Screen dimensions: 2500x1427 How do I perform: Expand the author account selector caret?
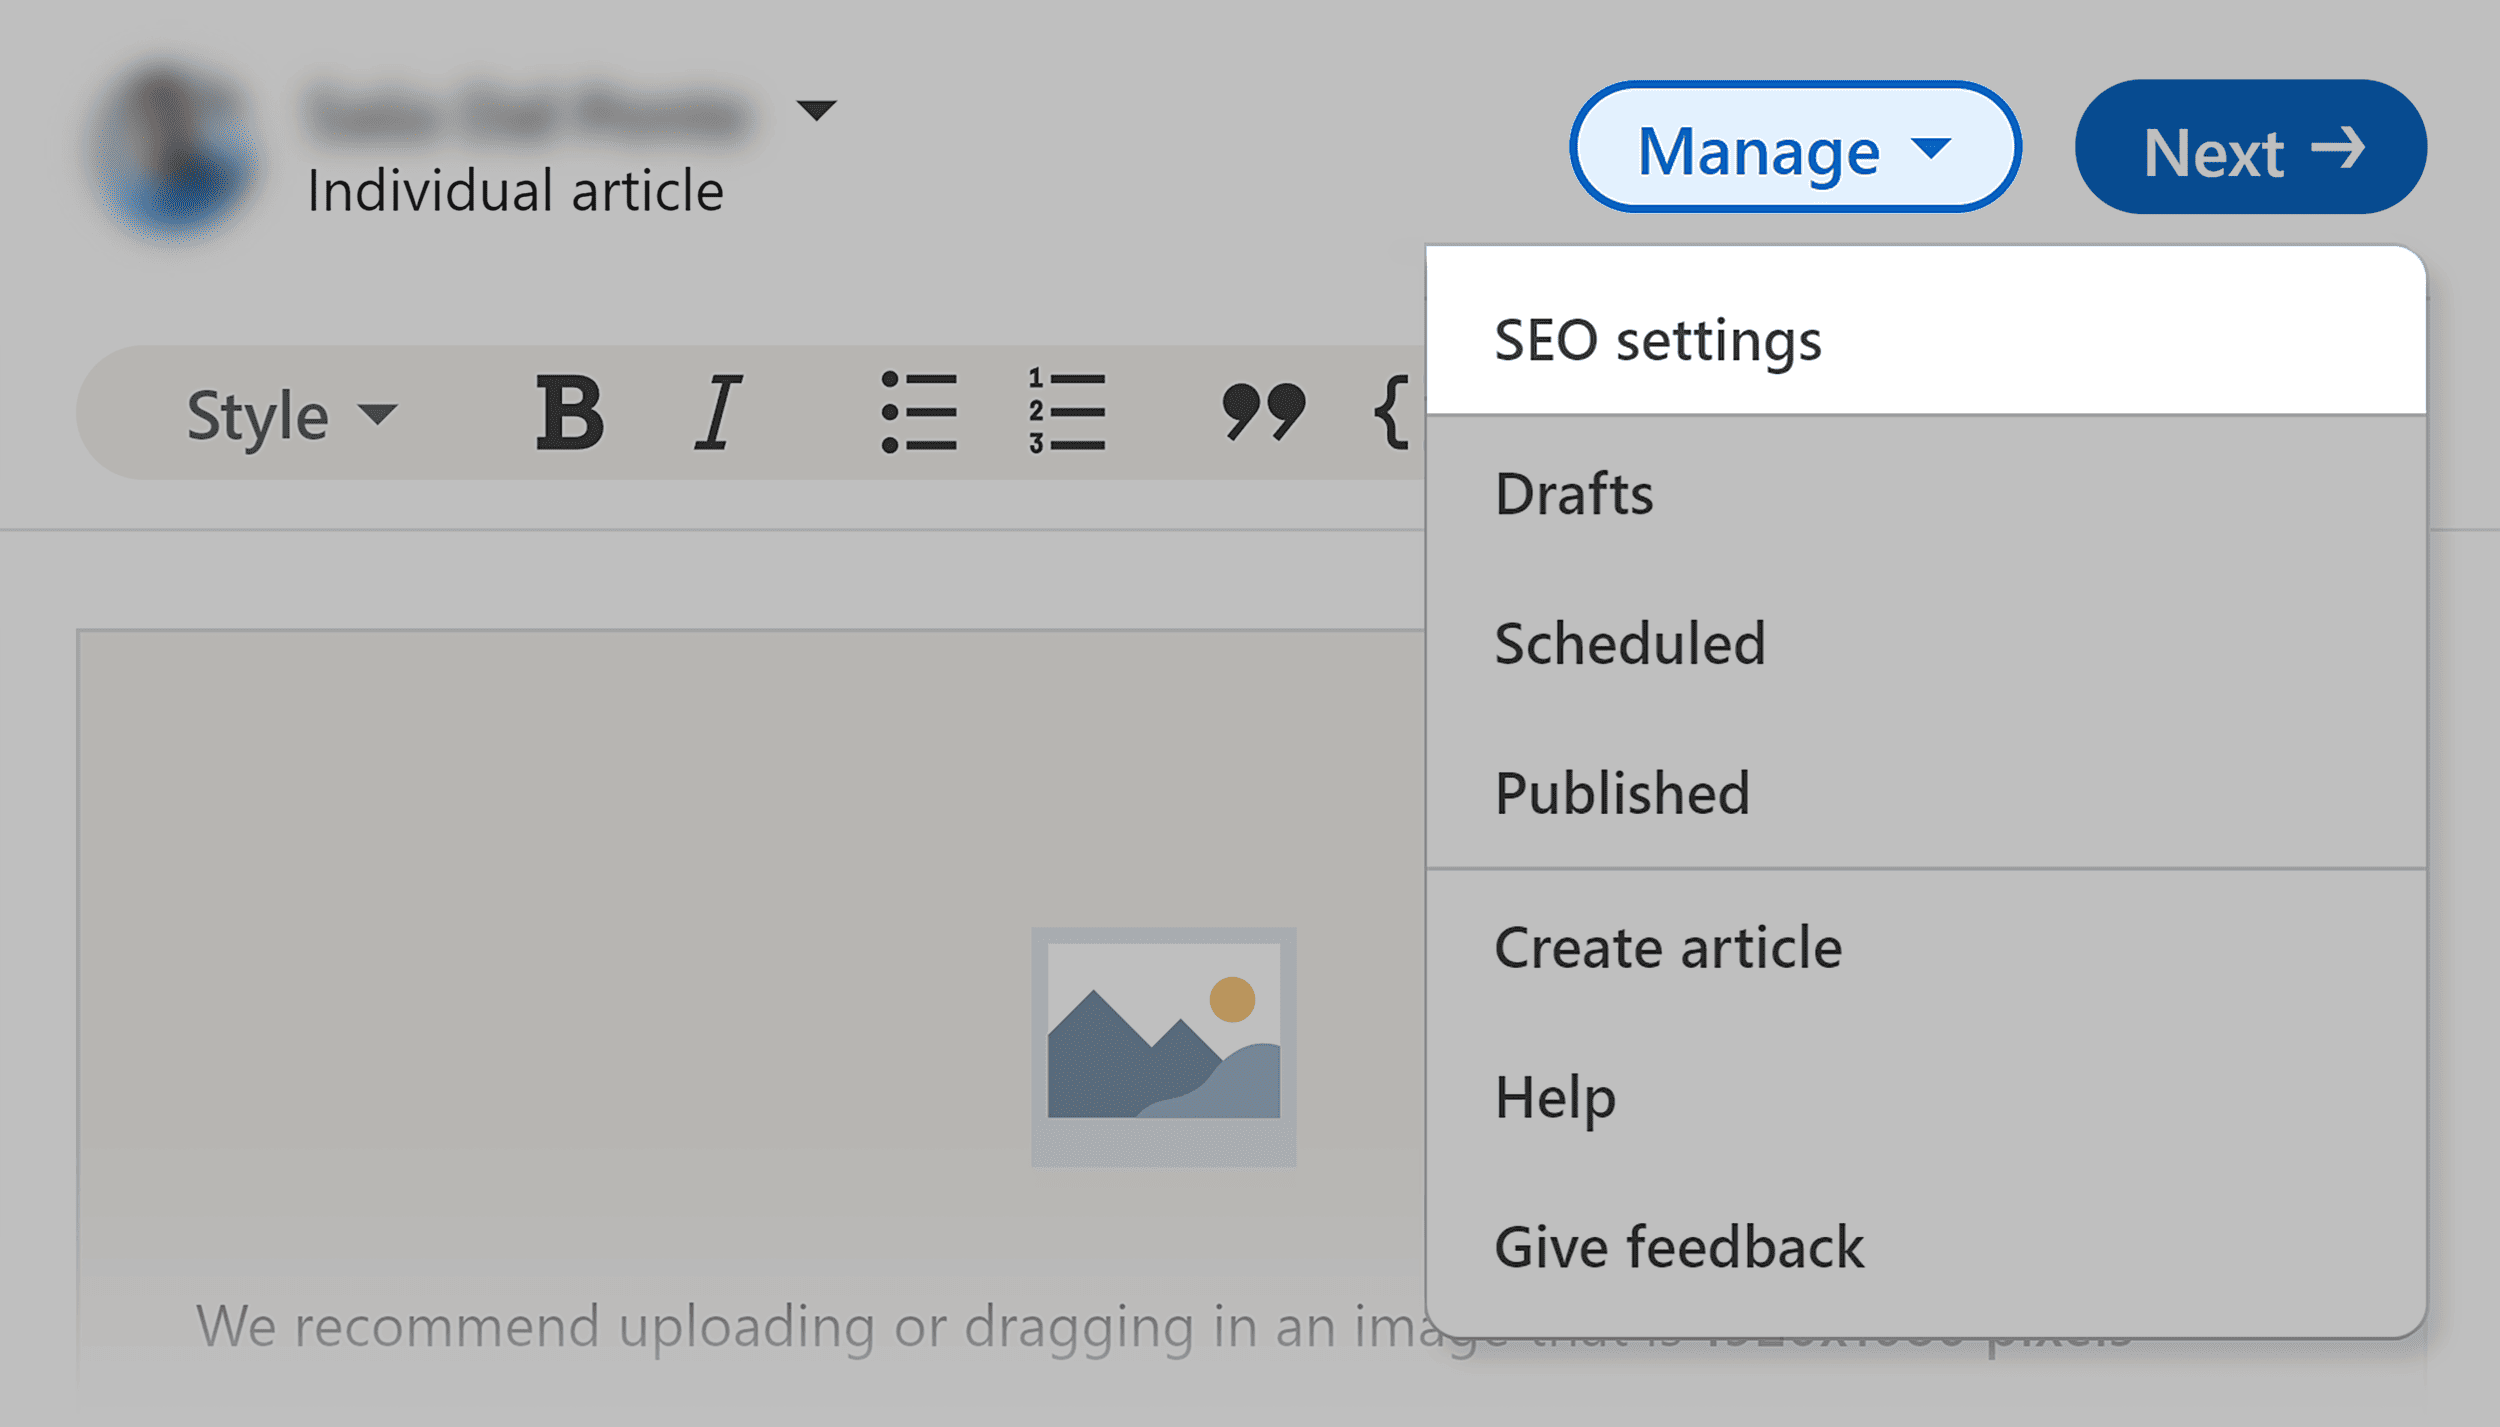tap(818, 111)
